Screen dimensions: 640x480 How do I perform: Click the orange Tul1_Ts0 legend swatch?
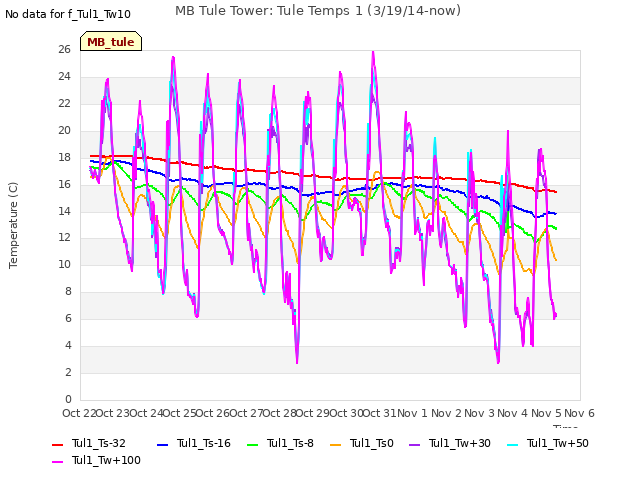click(336, 444)
